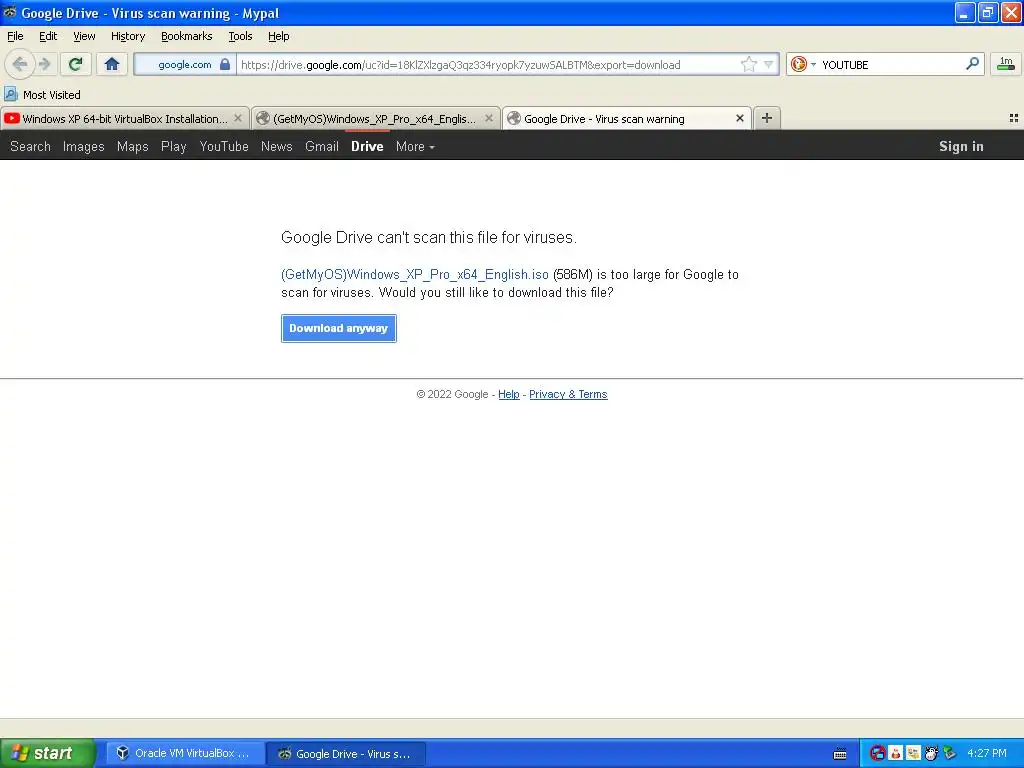The height and width of the screenshot is (768, 1024).
Task: Click google.com site identity label
Action: coord(185,64)
